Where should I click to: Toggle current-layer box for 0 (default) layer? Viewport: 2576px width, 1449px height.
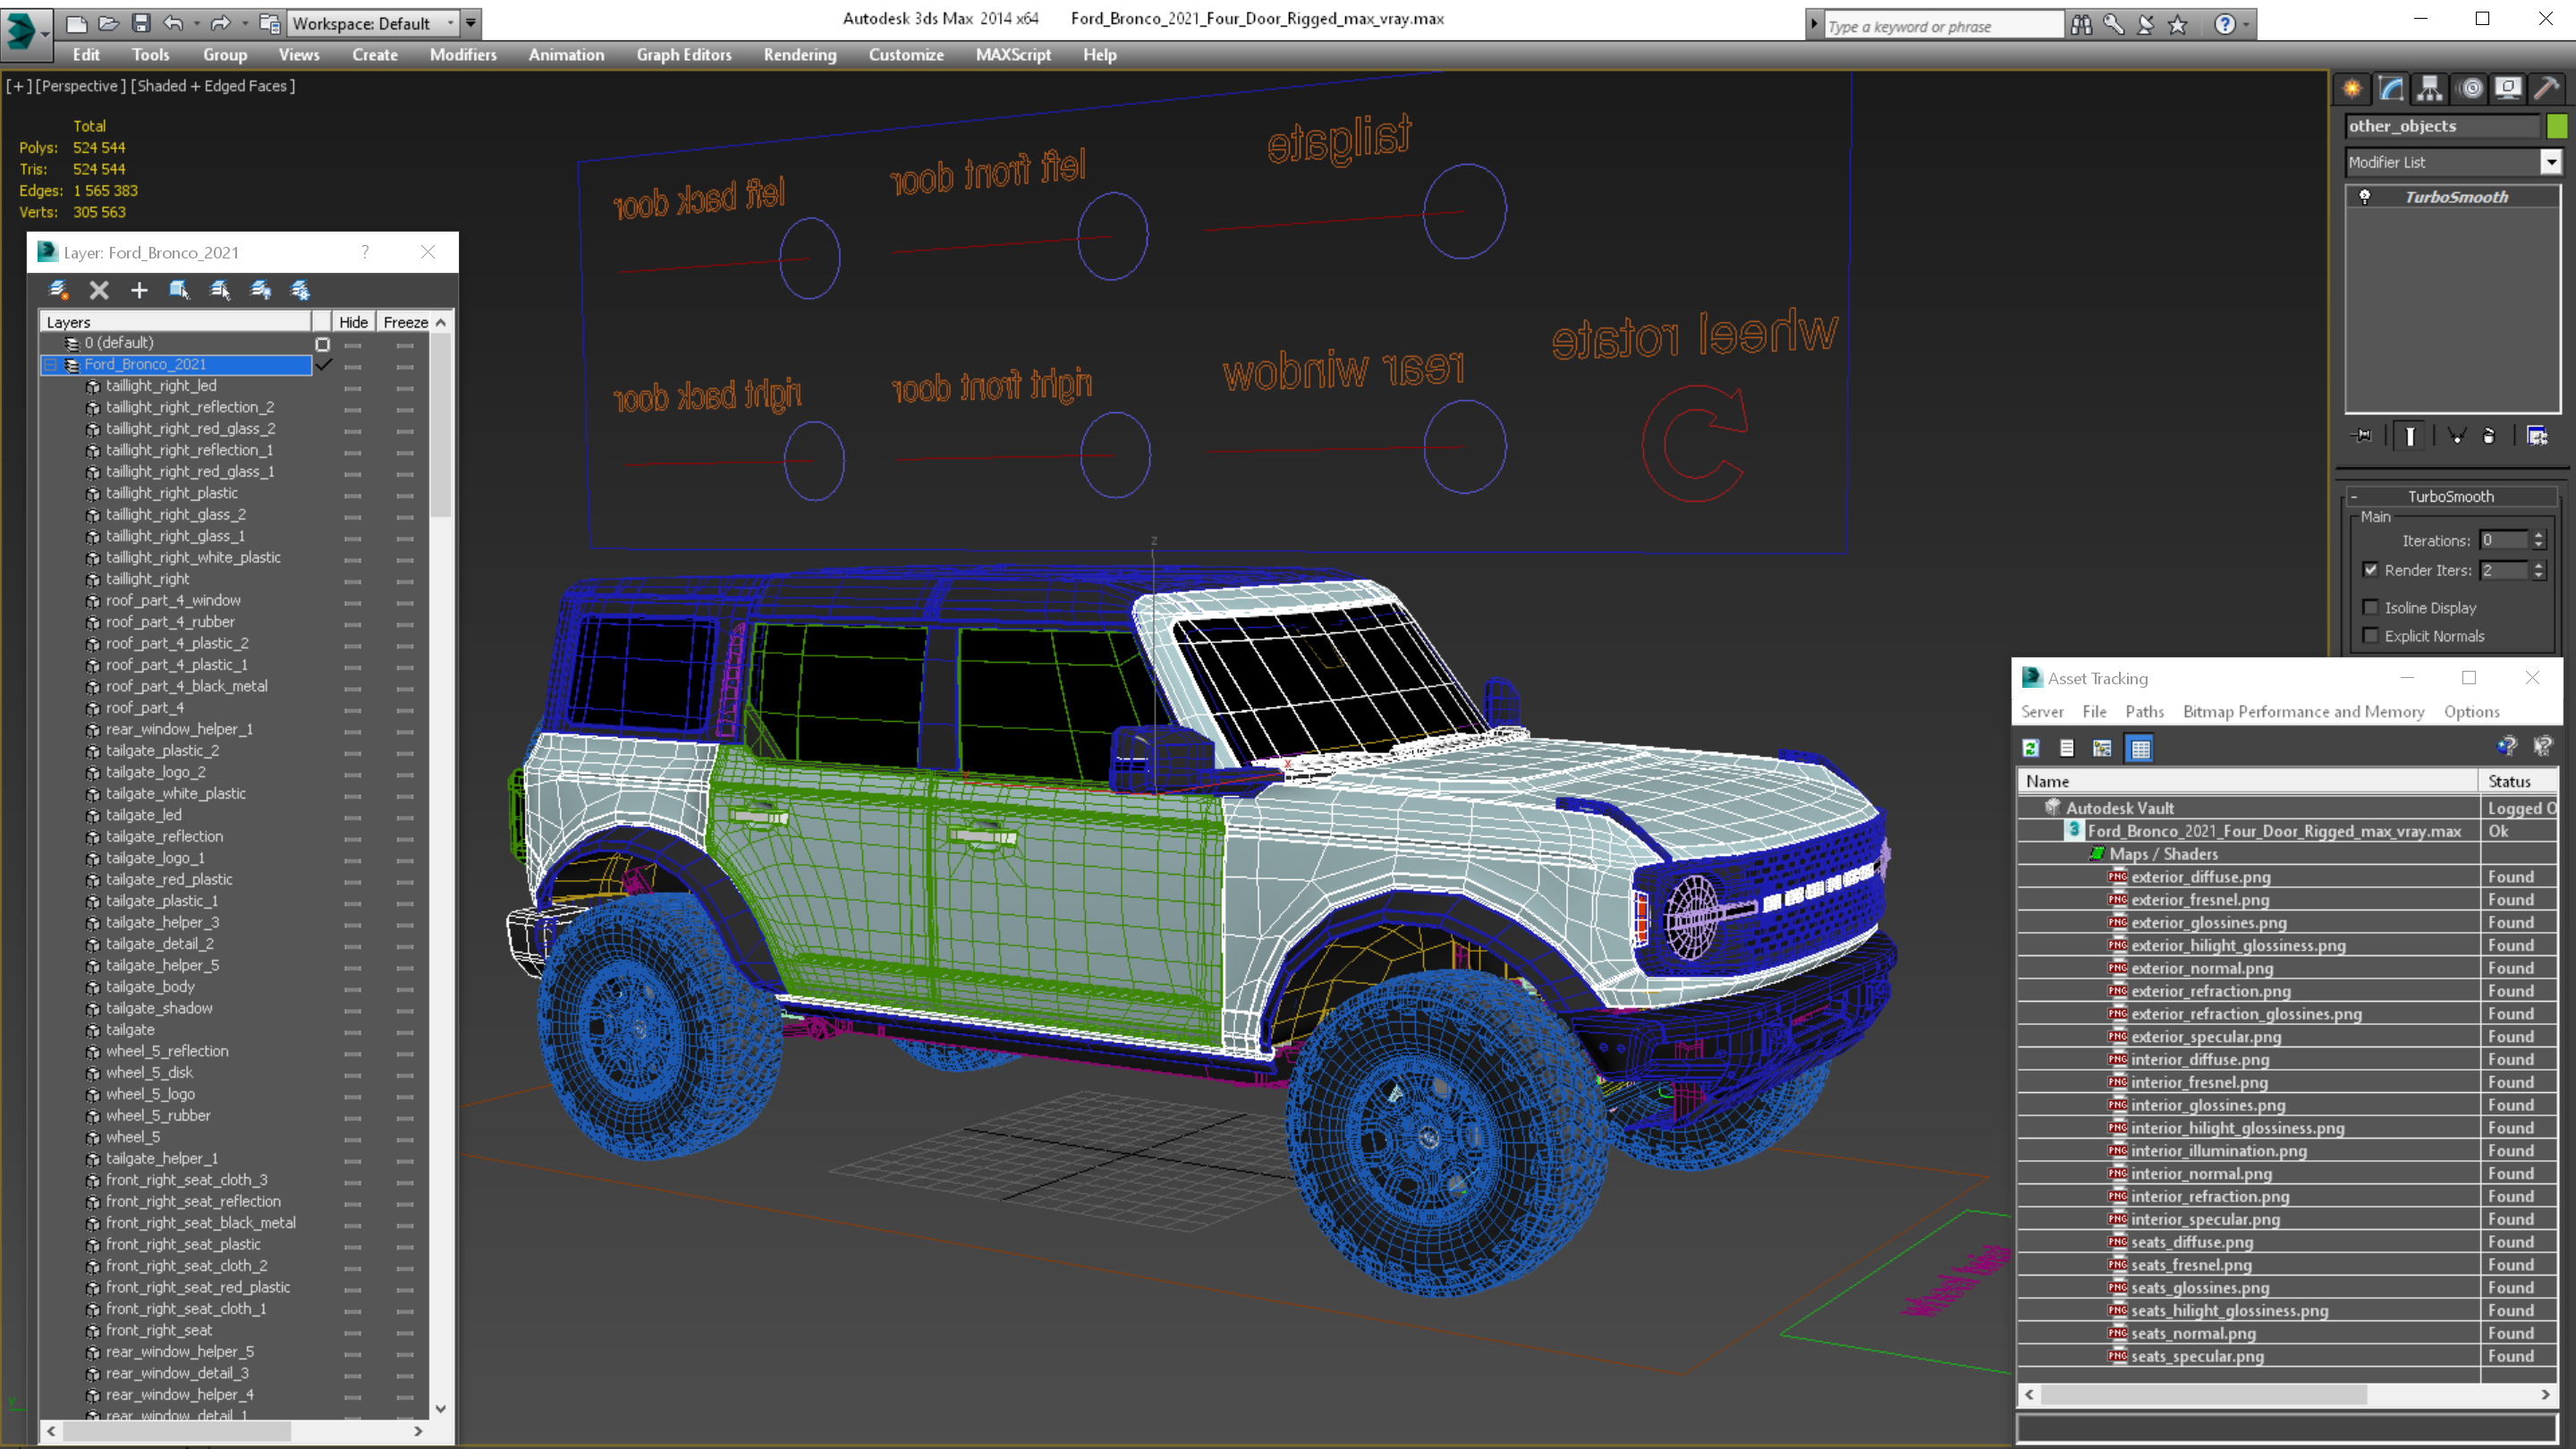322,344
